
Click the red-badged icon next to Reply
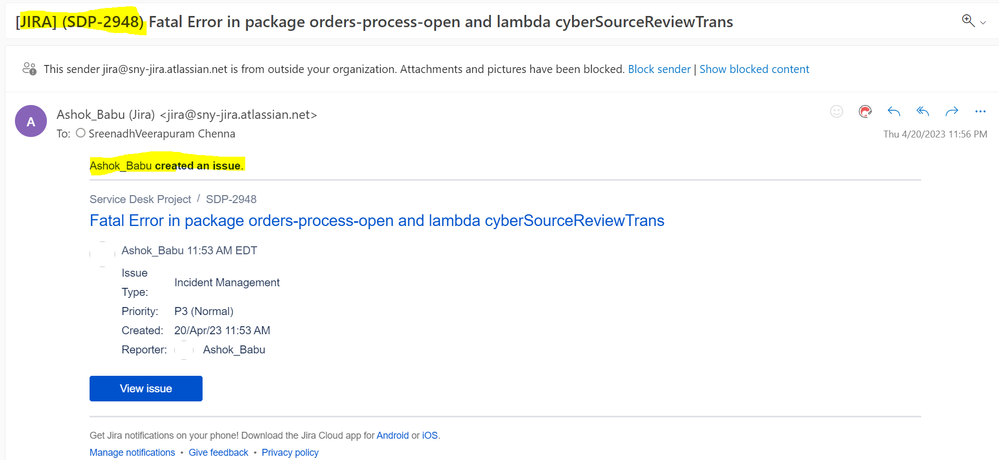[x=865, y=111]
